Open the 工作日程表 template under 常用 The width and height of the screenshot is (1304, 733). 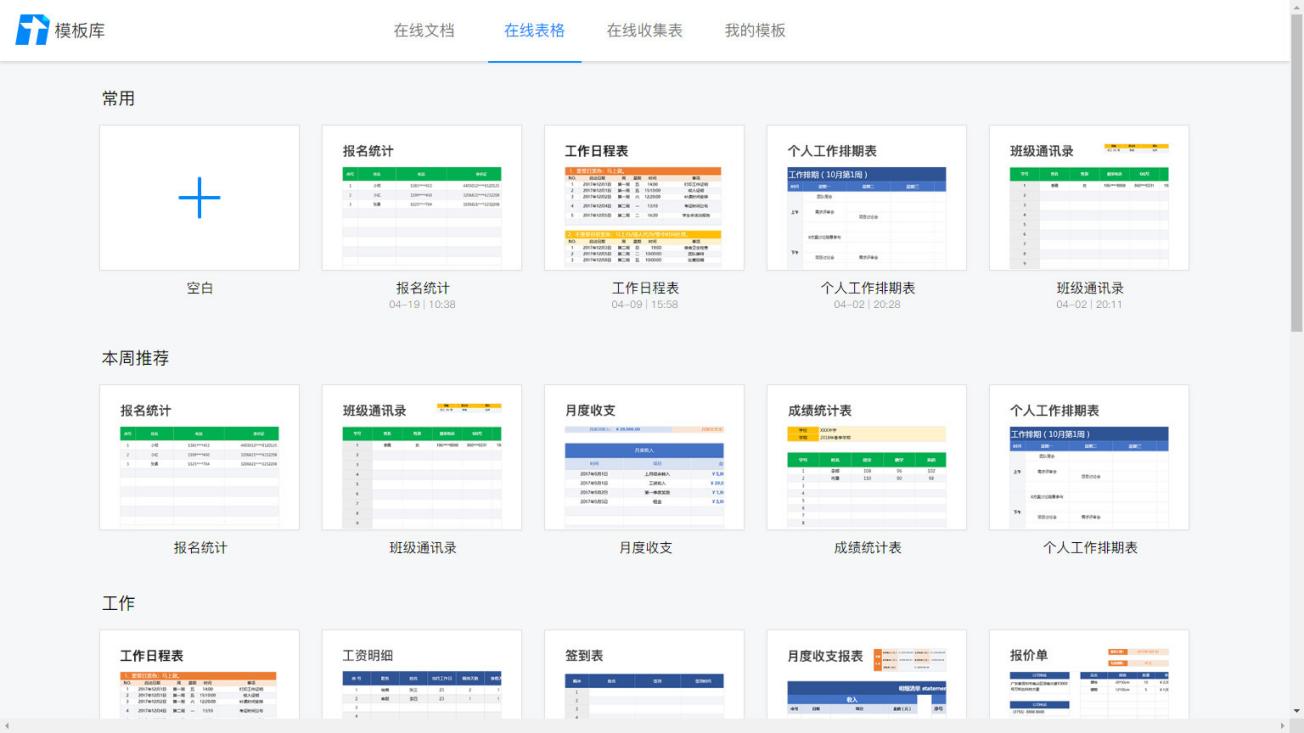pyautogui.click(x=643, y=197)
